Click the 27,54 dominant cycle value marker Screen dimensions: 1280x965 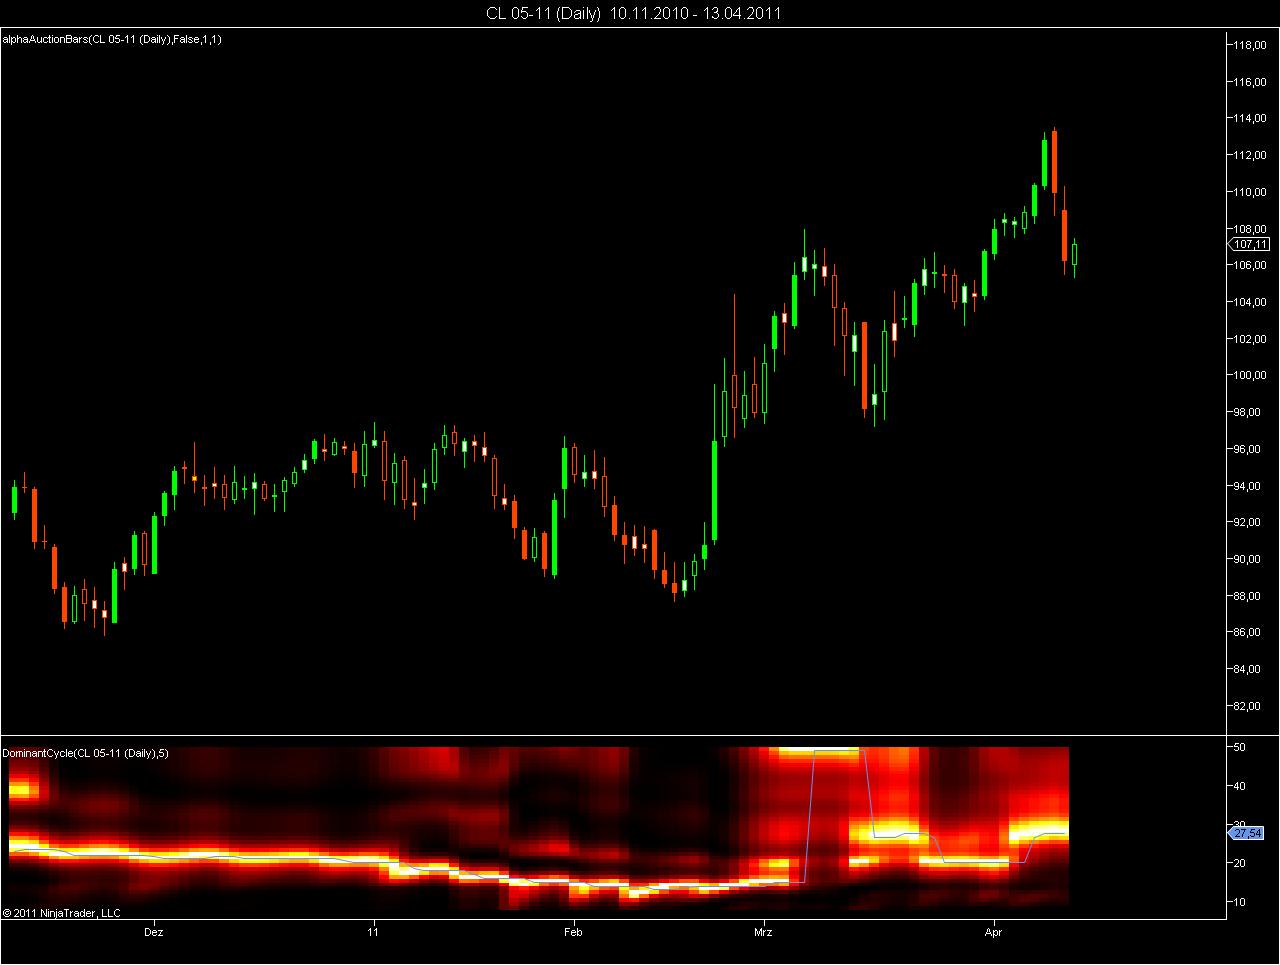point(1248,832)
